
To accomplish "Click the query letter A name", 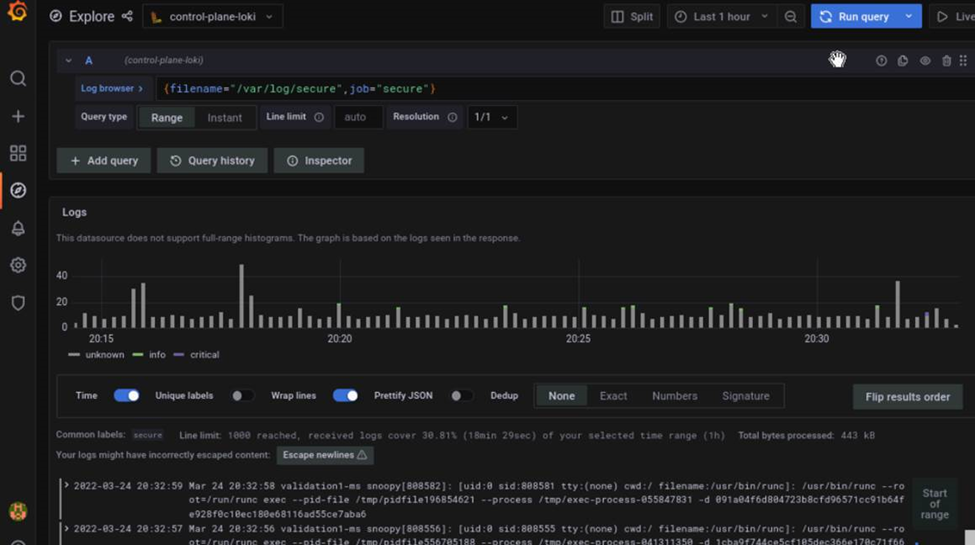I will 89,60.
